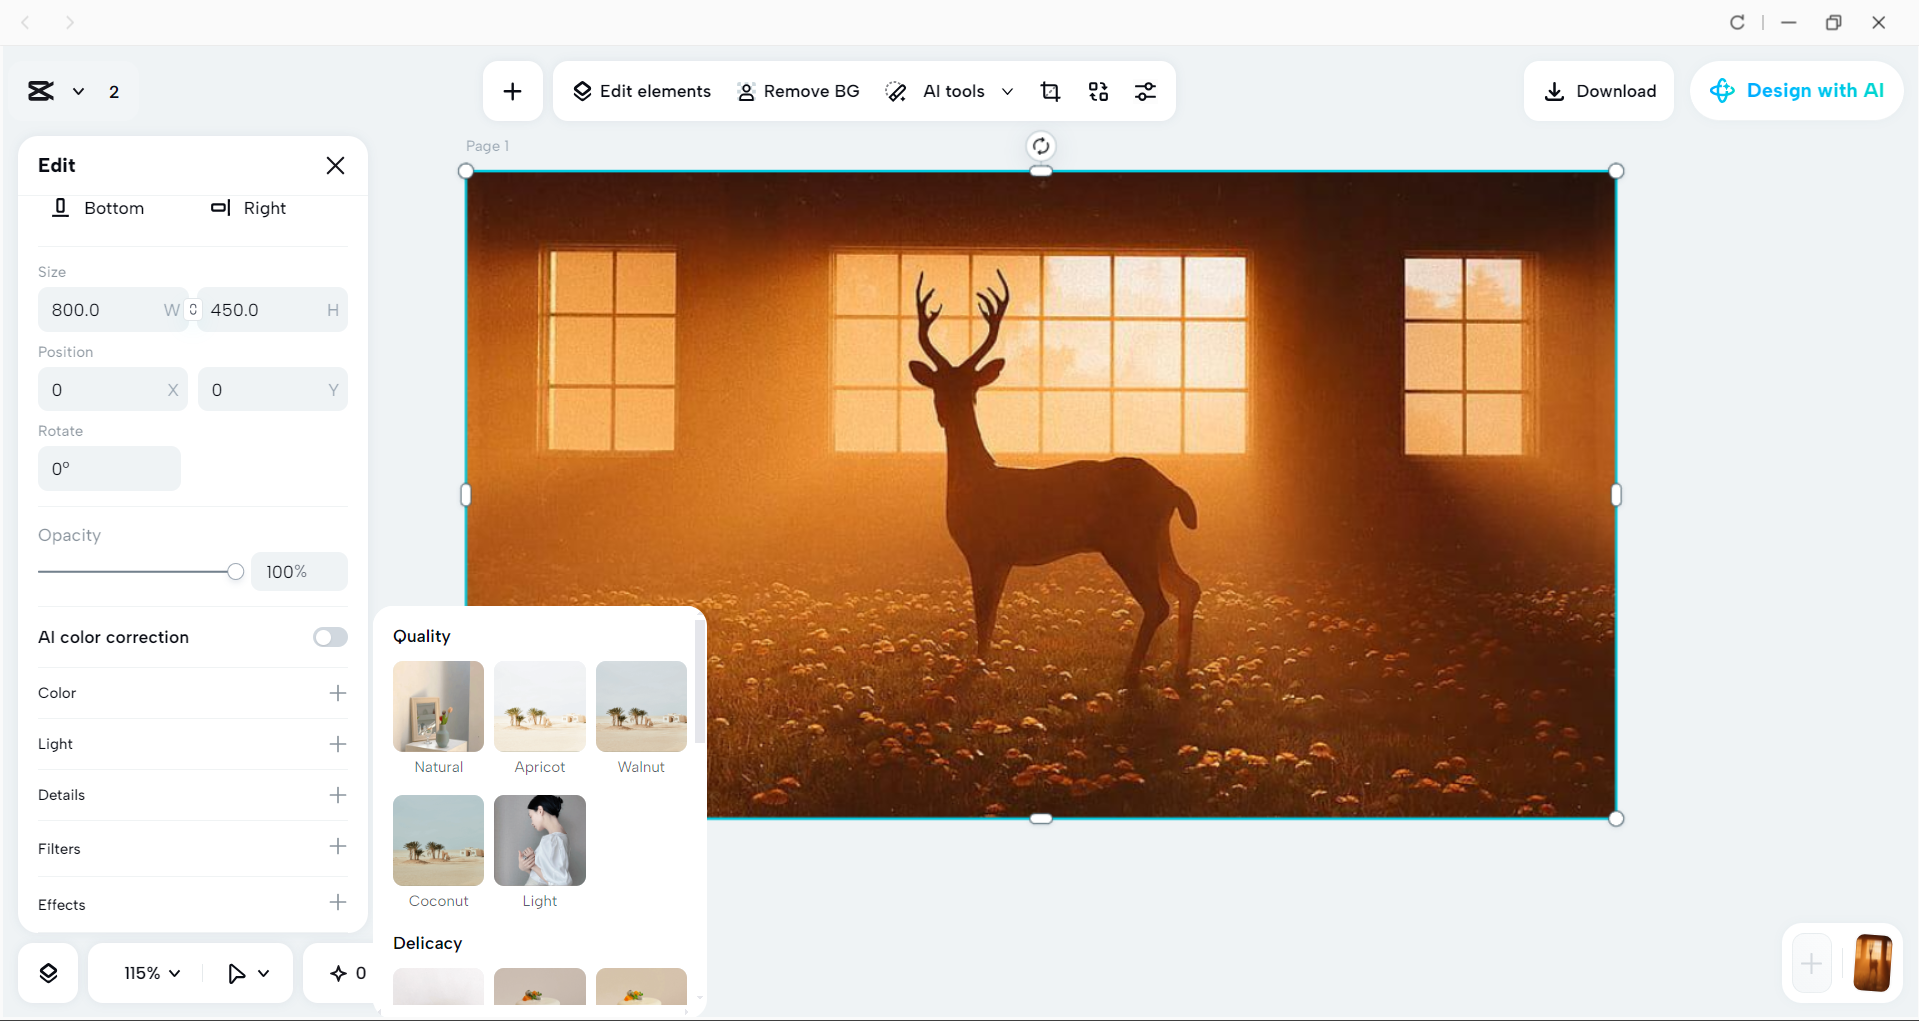Open the image adjustments sliders icon

pos(1146,91)
